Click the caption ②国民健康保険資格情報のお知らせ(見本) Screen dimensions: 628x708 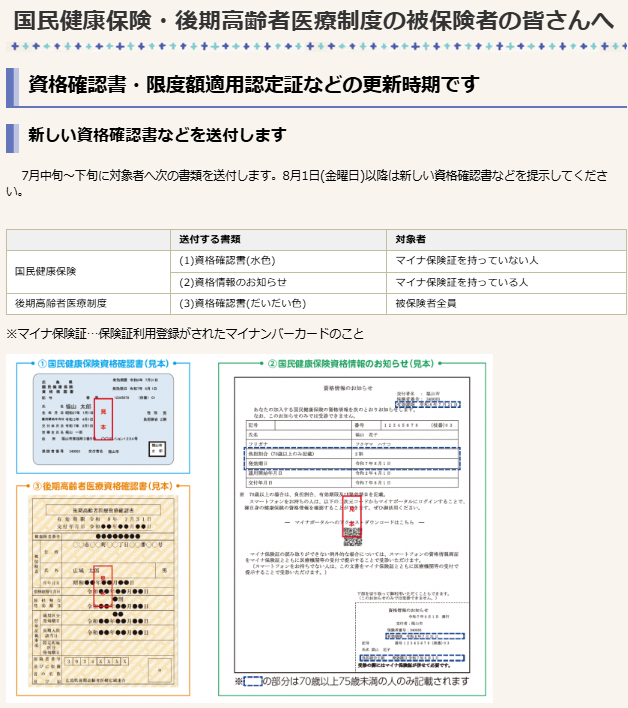tap(351, 364)
